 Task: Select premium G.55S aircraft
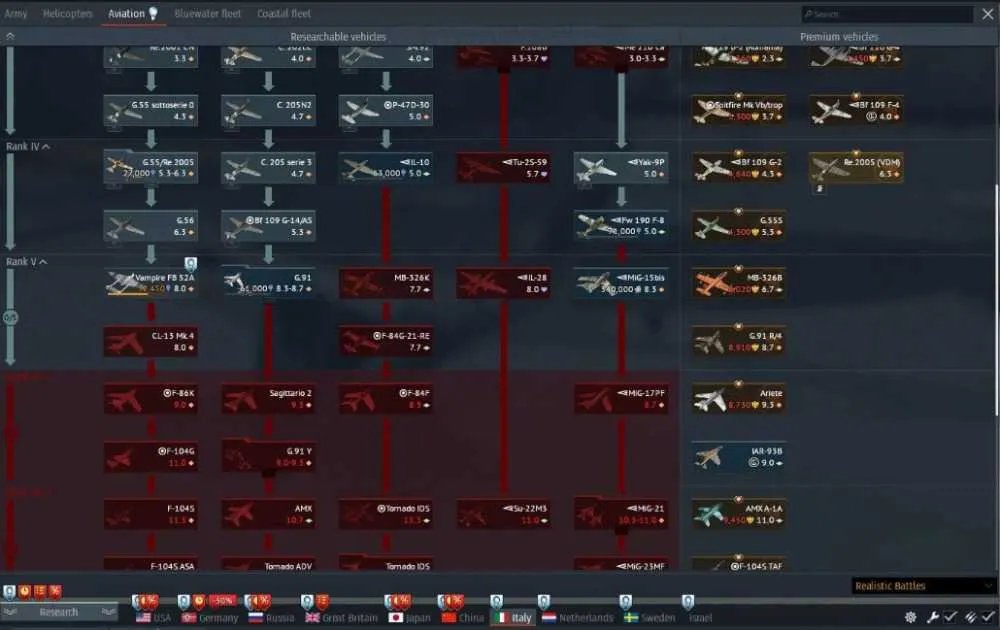click(x=739, y=226)
